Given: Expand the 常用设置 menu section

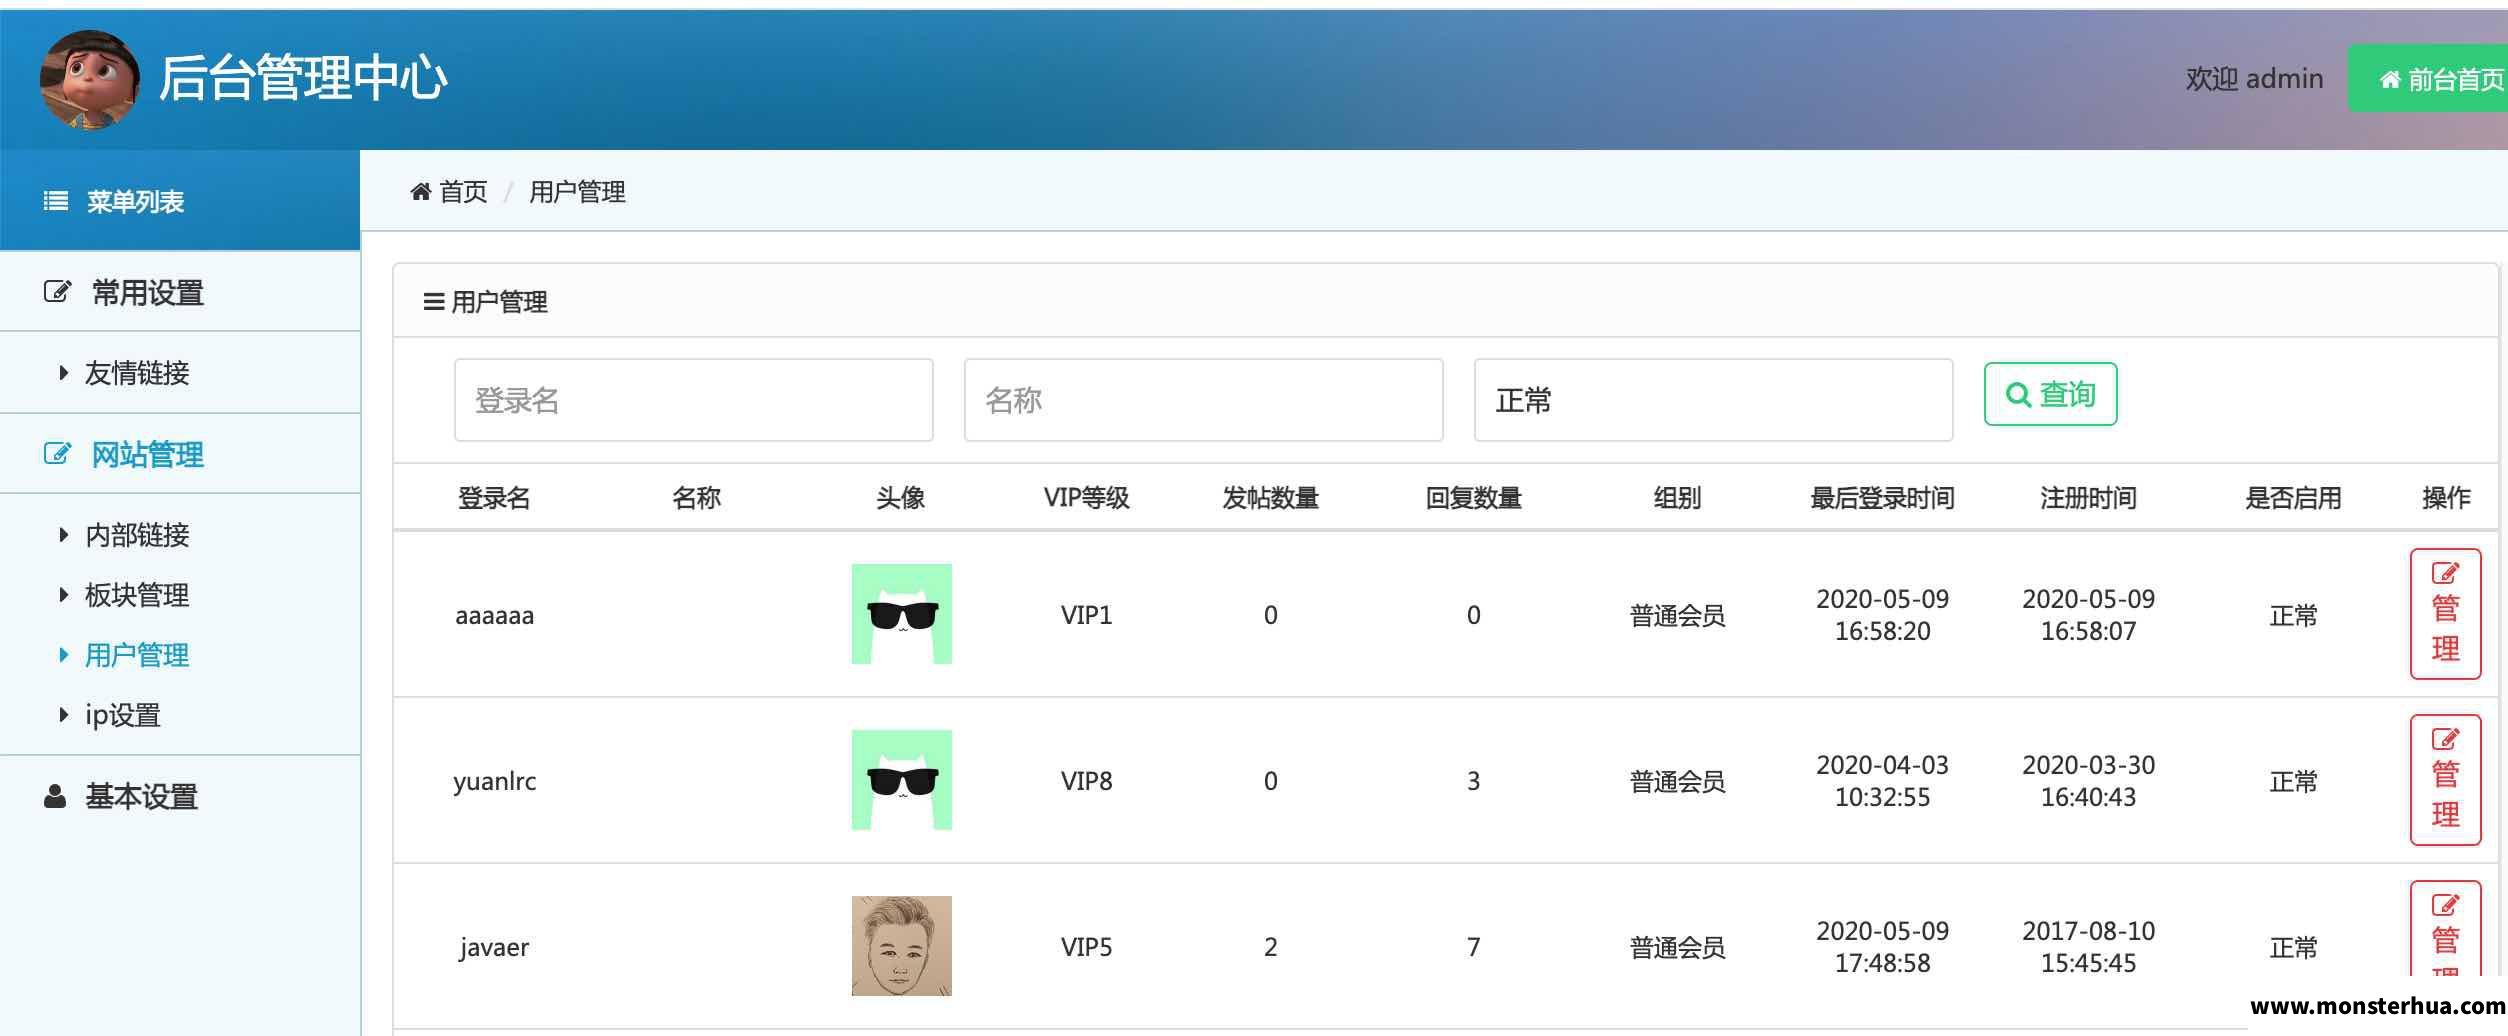Looking at the screenshot, I should (180, 292).
